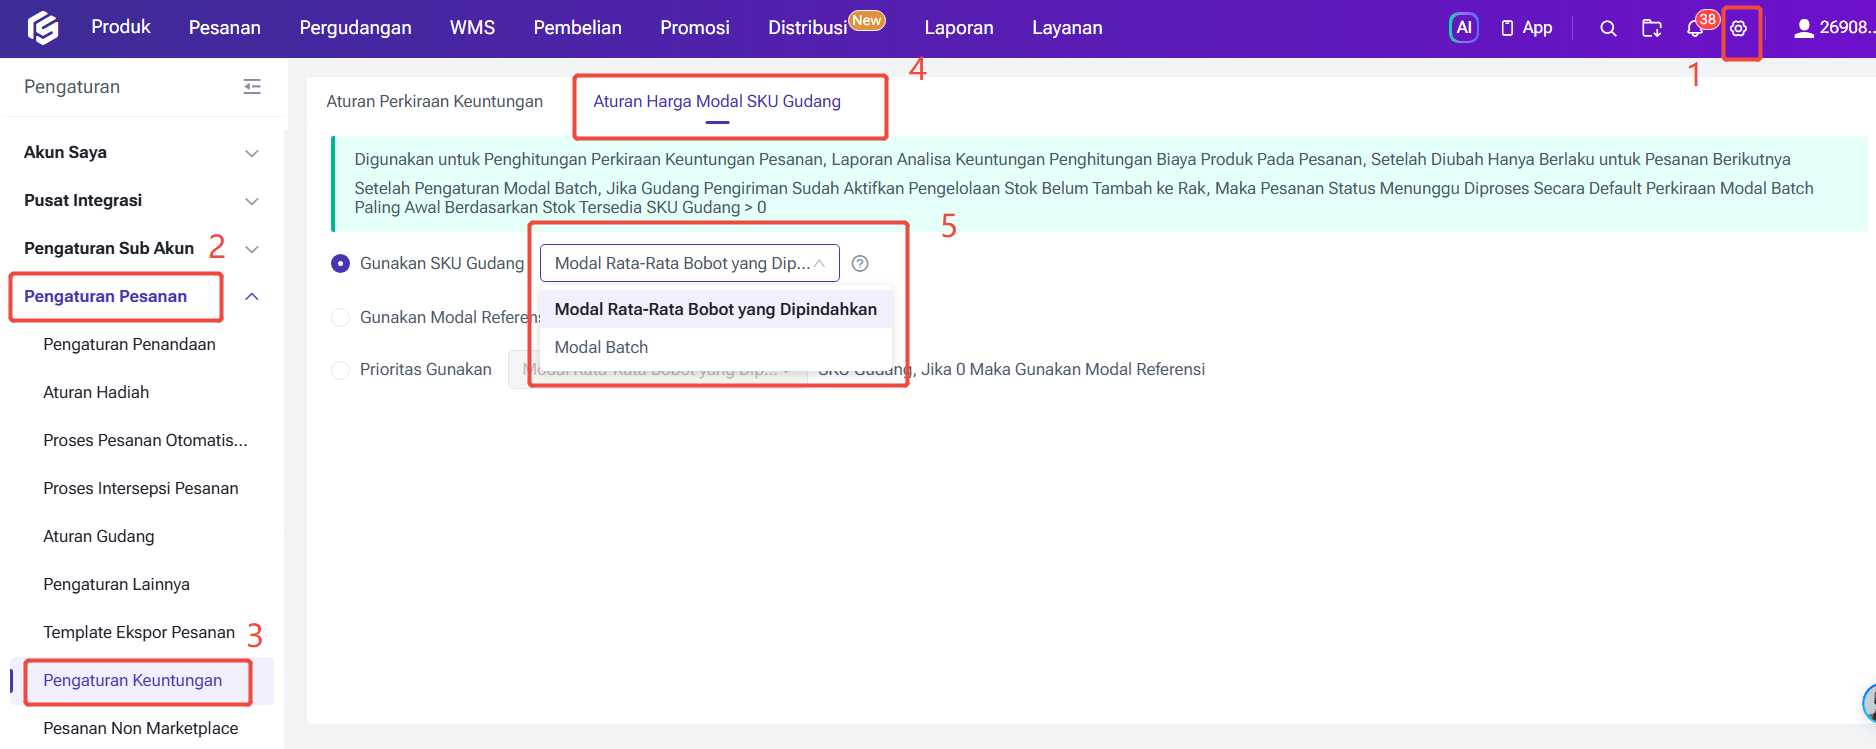Collapse the Pengaturan sidebar menu icon
This screenshot has width=1876, height=749.
(252, 87)
